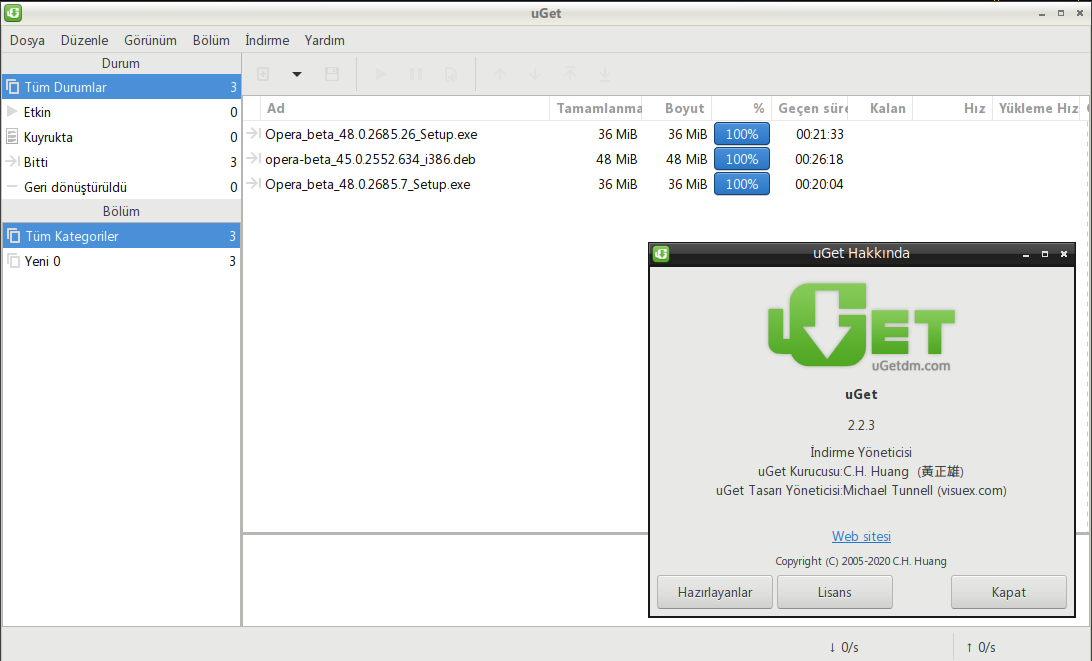Open the Dosya menu

pos(27,40)
